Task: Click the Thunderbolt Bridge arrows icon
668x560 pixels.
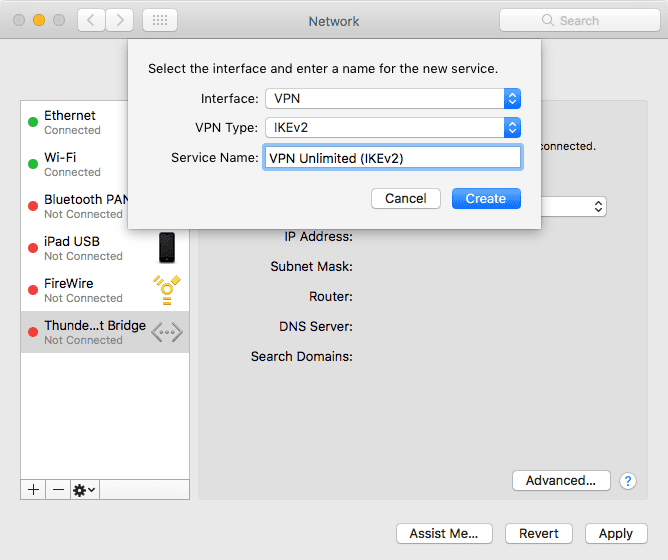Action: (x=167, y=332)
